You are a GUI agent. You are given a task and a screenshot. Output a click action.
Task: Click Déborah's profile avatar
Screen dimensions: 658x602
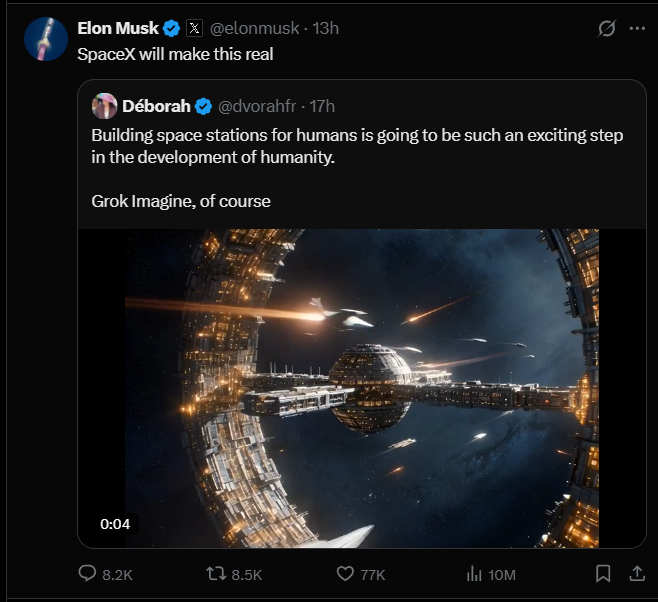click(105, 106)
